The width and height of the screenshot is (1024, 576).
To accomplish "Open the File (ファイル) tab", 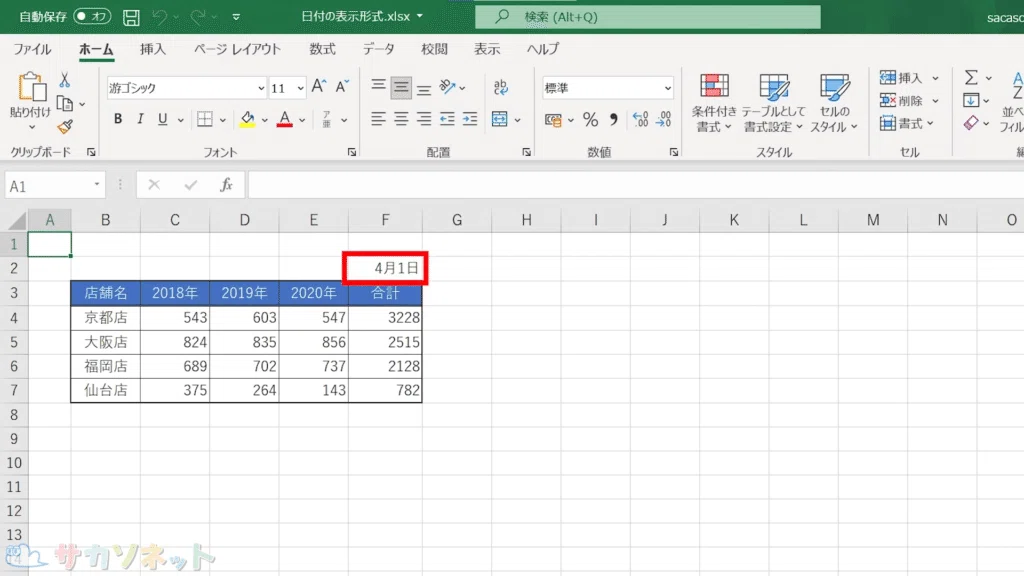I will tap(32, 49).
